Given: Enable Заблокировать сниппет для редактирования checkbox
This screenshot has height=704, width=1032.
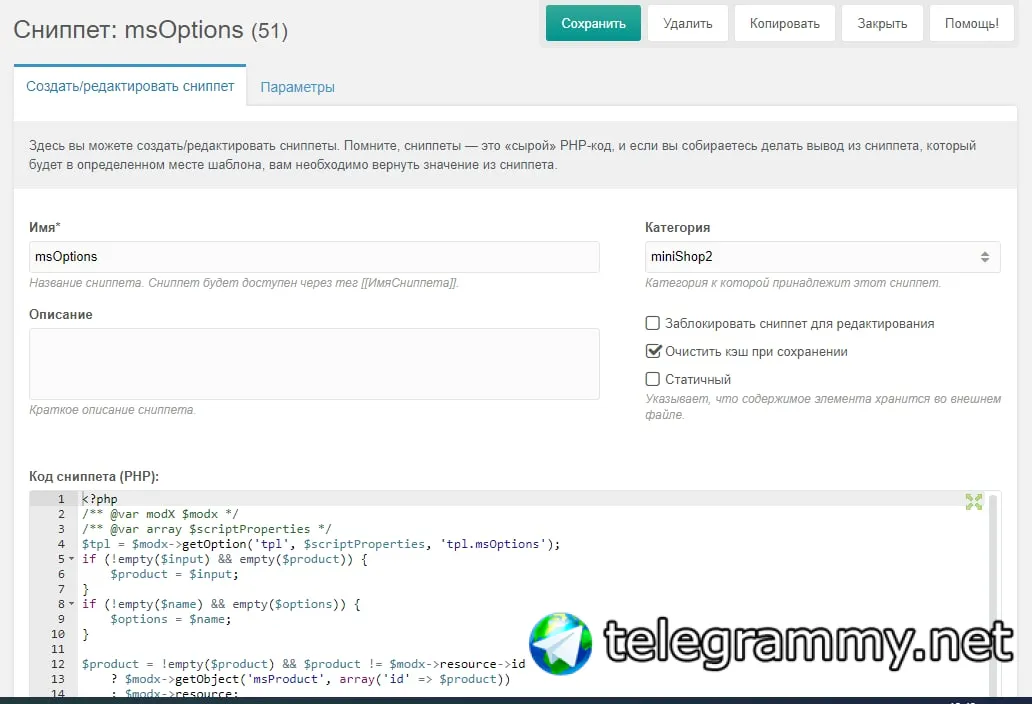Looking at the screenshot, I should [652, 323].
